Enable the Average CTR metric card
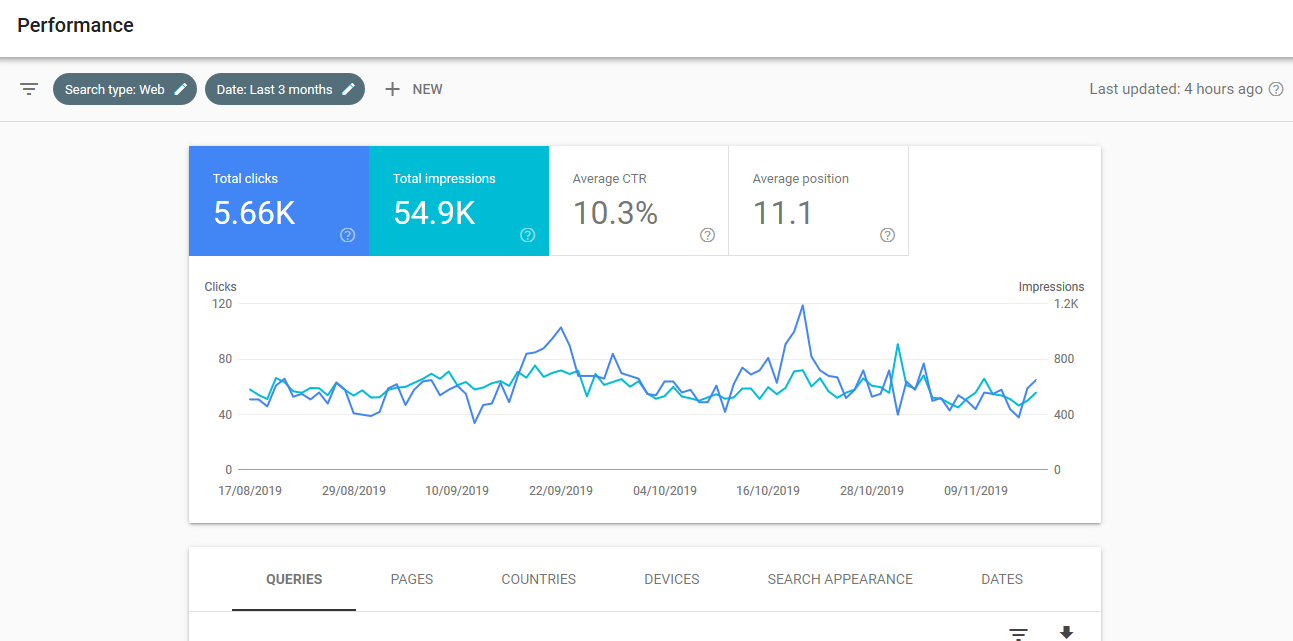 [639, 201]
